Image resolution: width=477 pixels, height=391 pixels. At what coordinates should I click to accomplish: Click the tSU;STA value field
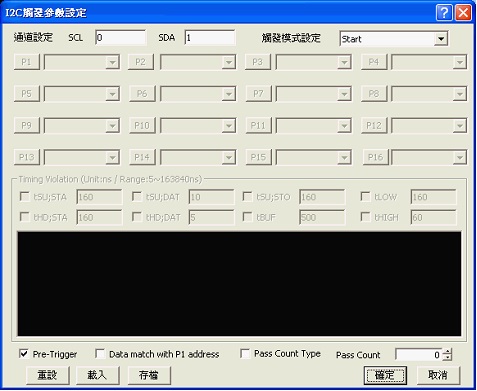pos(99,197)
